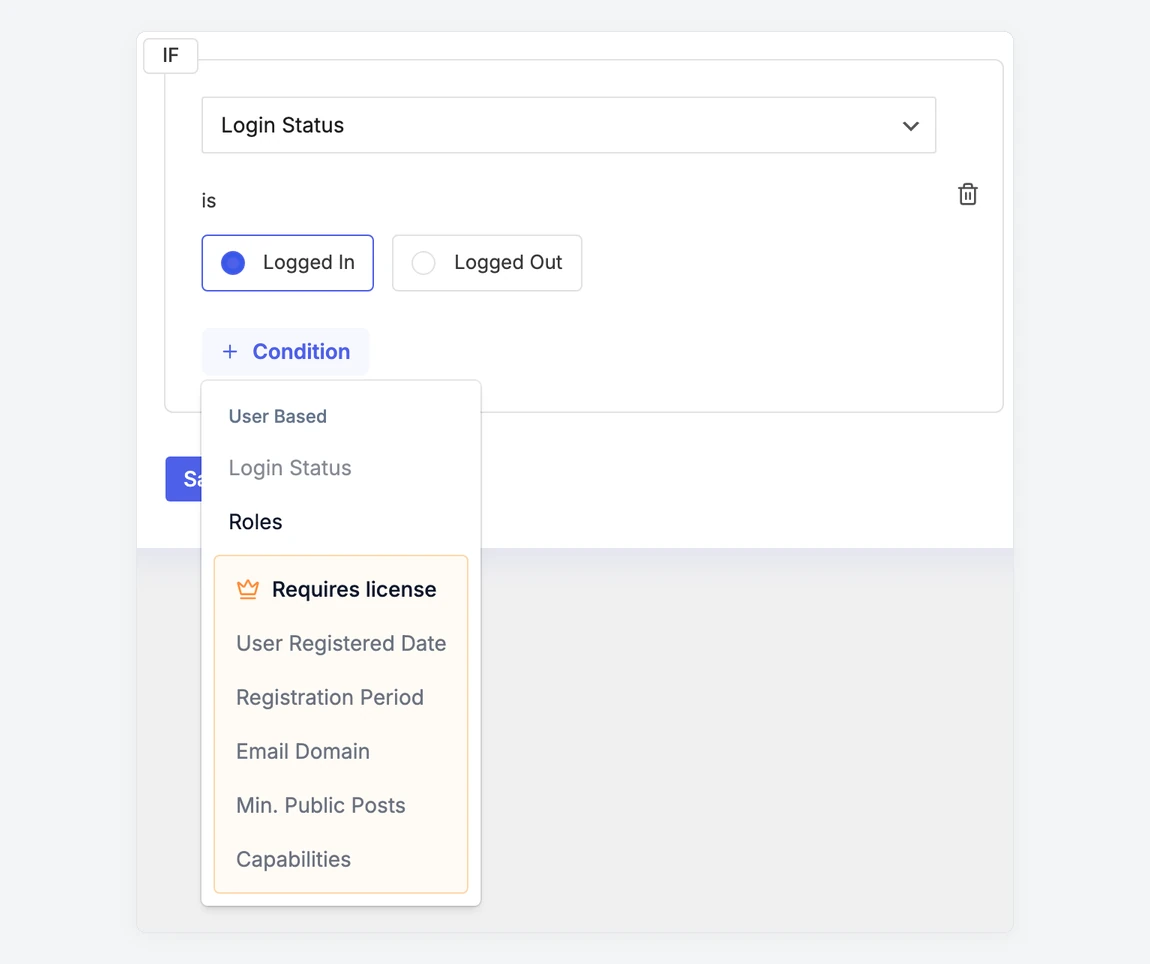The image size is (1150, 964).
Task: Click the IF label tag
Action: point(170,56)
